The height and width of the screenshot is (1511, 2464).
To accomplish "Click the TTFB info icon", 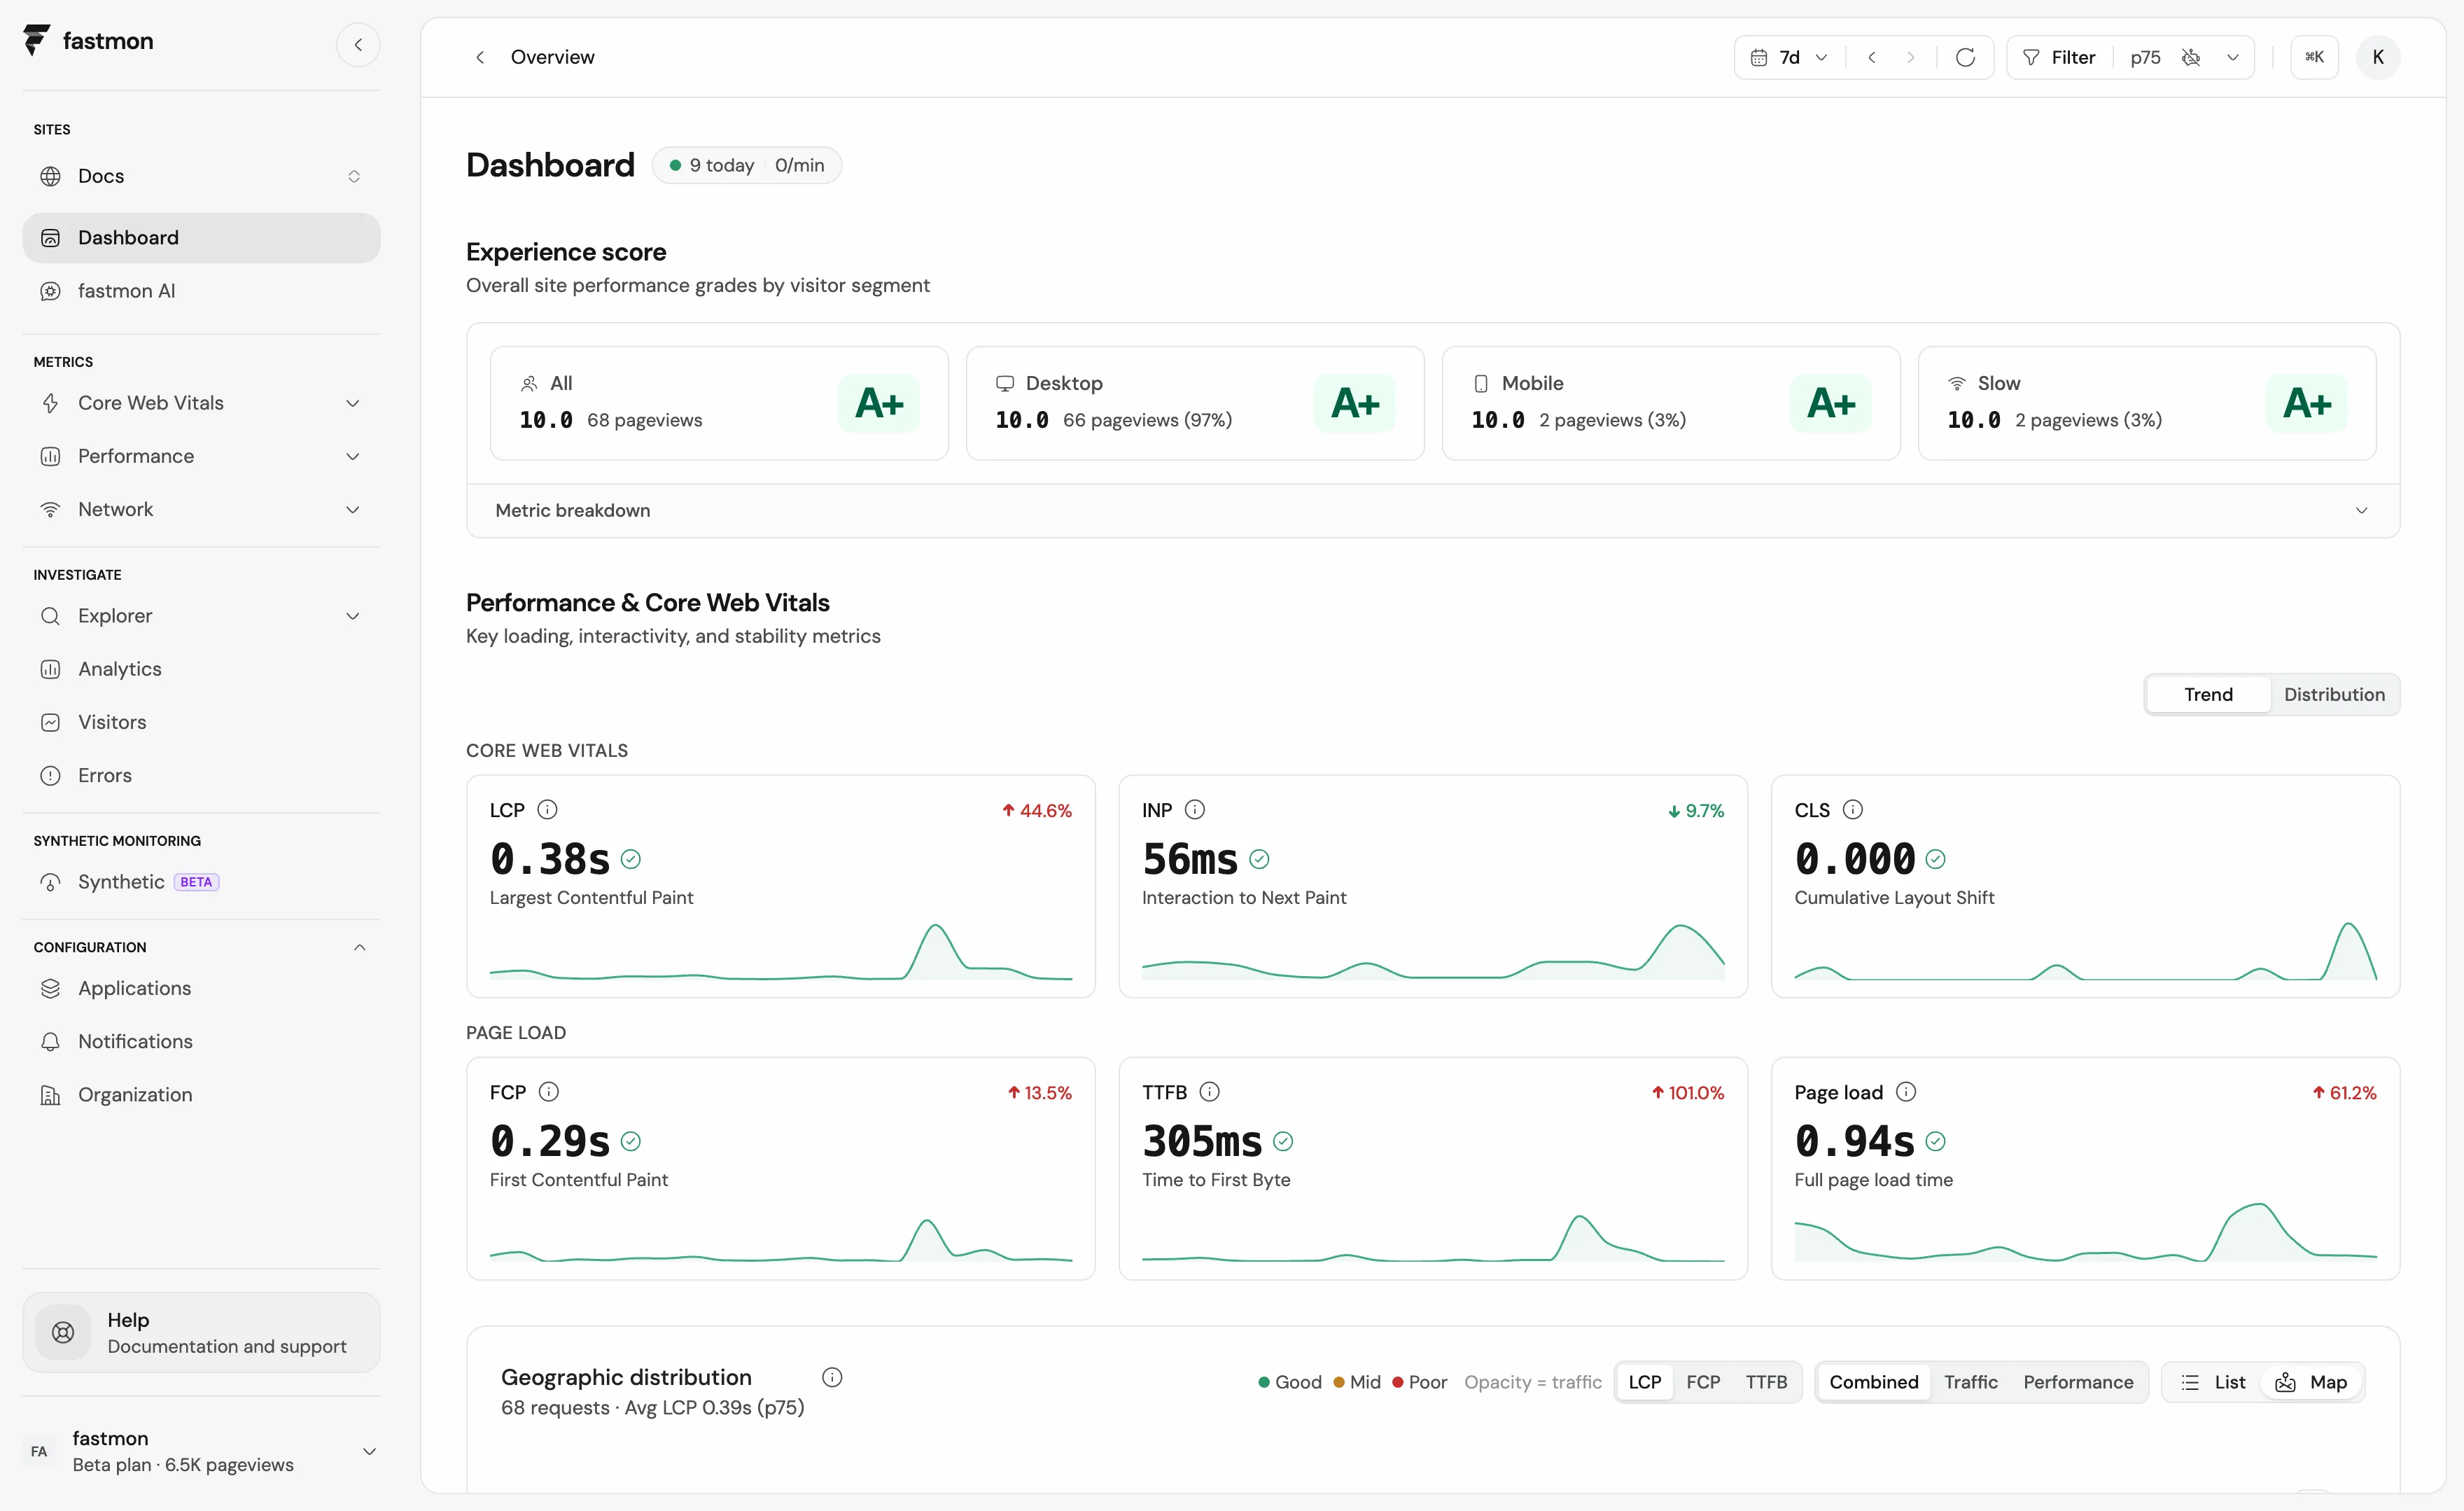I will (1210, 1091).
